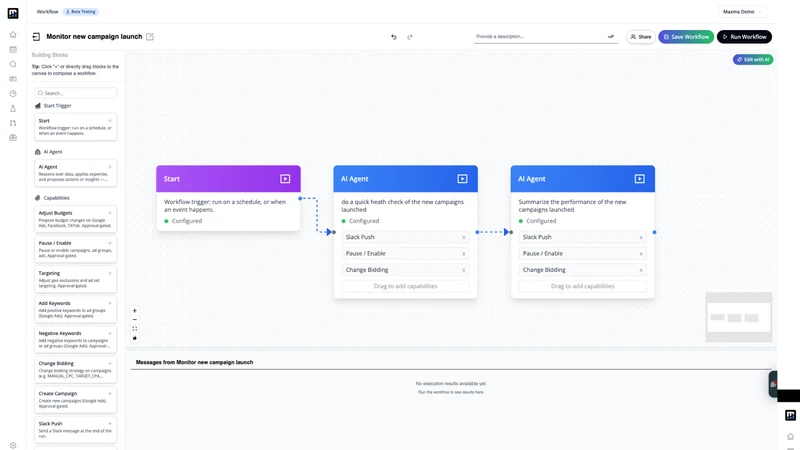The height and width of the screenshot is (450, 800).
Task: Click 'Drag to add capabilities' in Summarize agent
Action: click(583, 286)
